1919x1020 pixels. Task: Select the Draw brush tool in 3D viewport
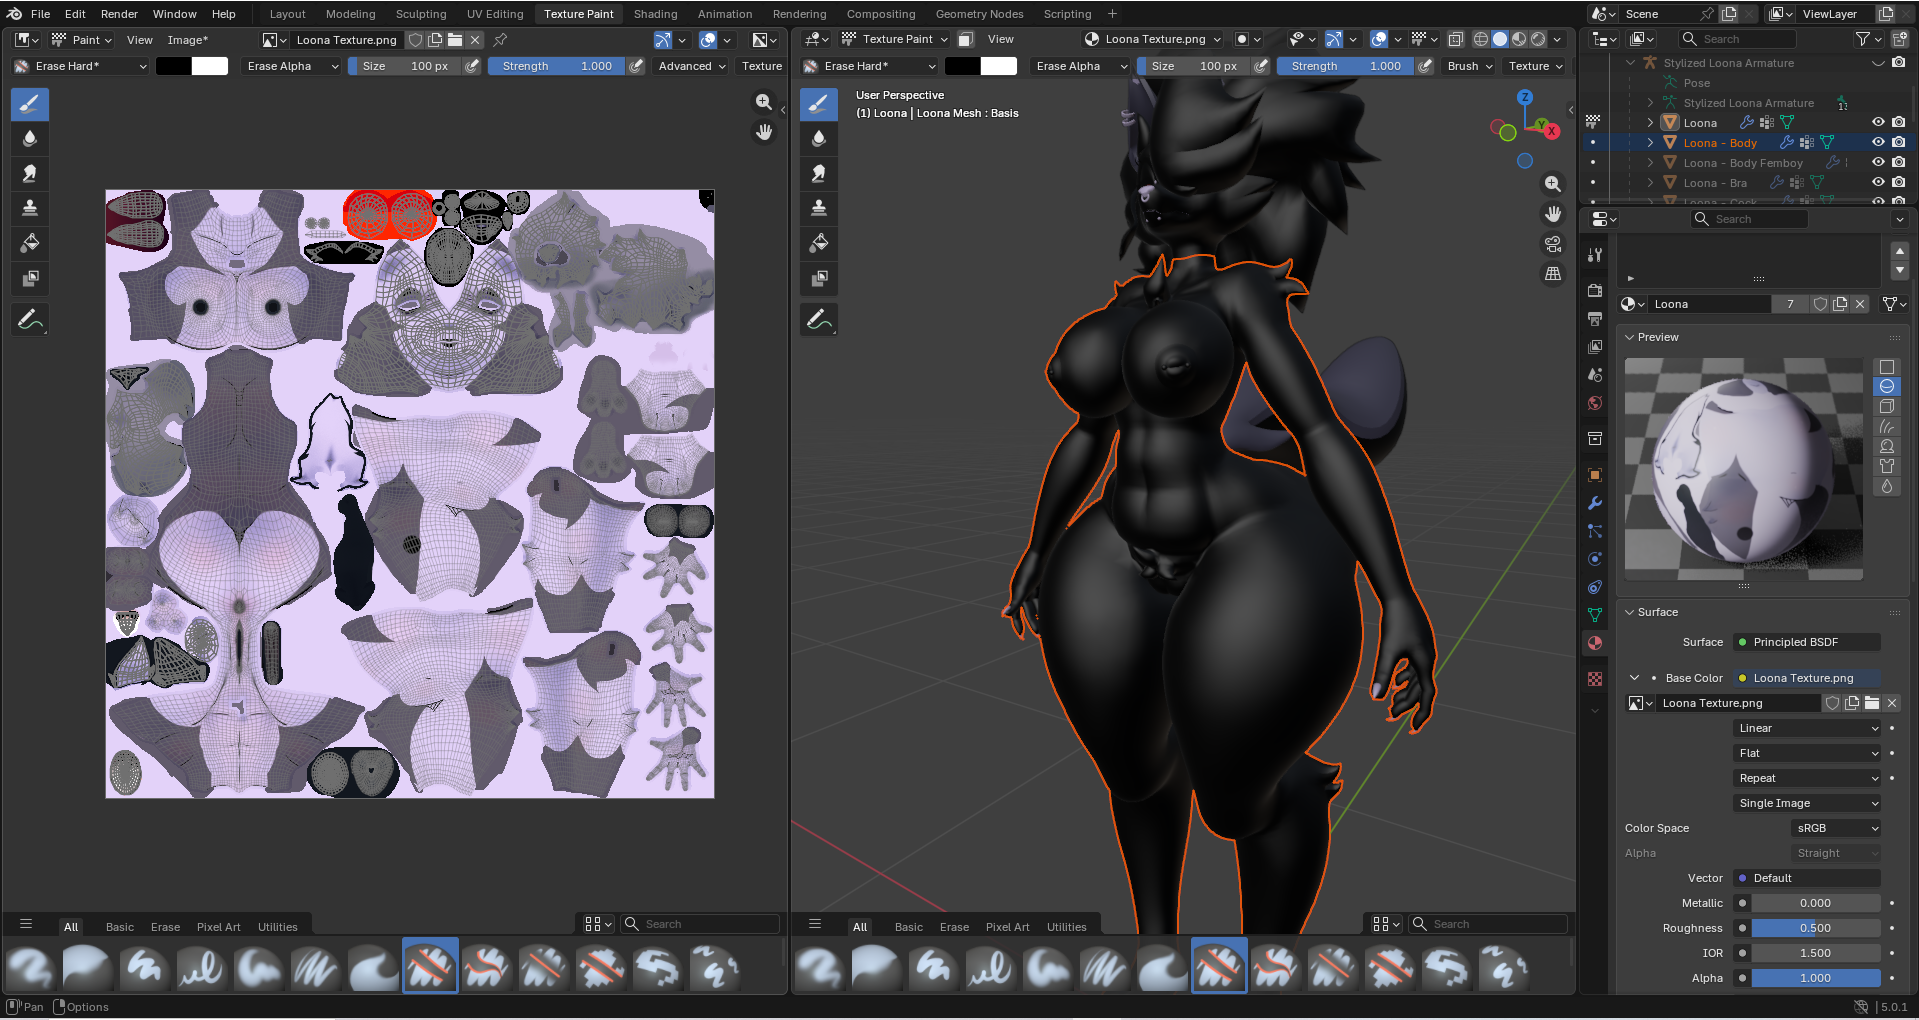coord(819,104)
